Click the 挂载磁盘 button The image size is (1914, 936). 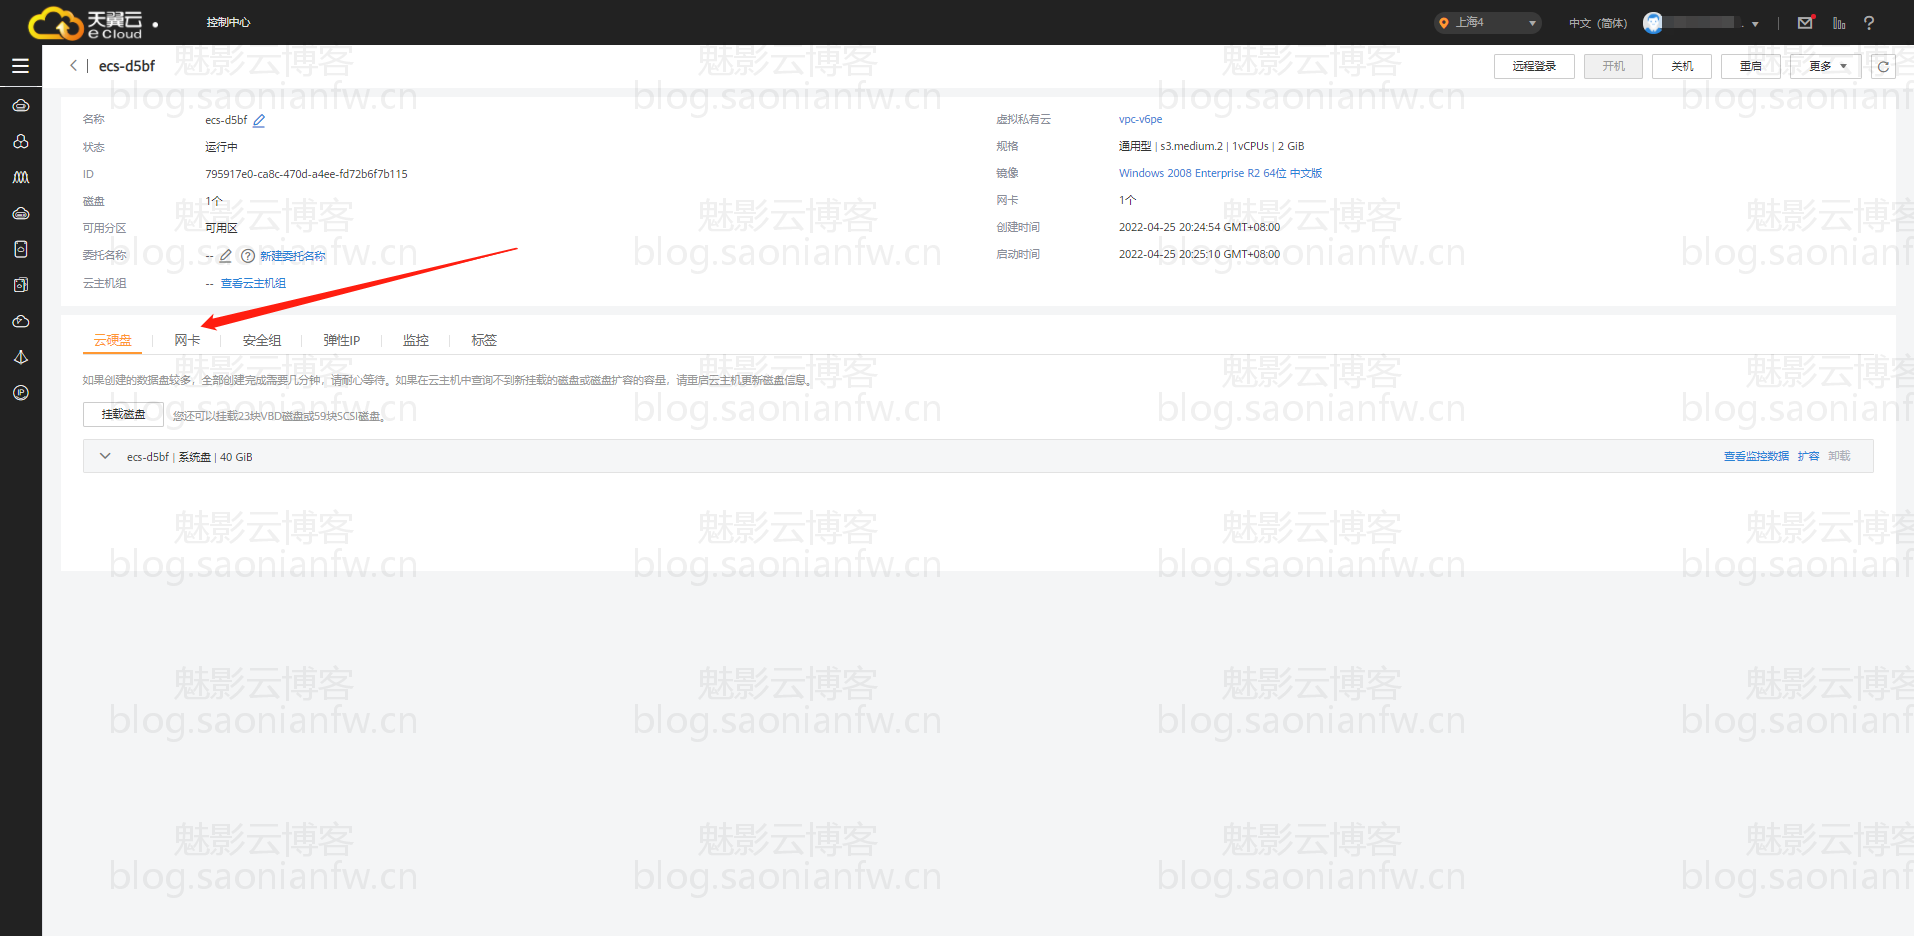(x=123, y=414)
